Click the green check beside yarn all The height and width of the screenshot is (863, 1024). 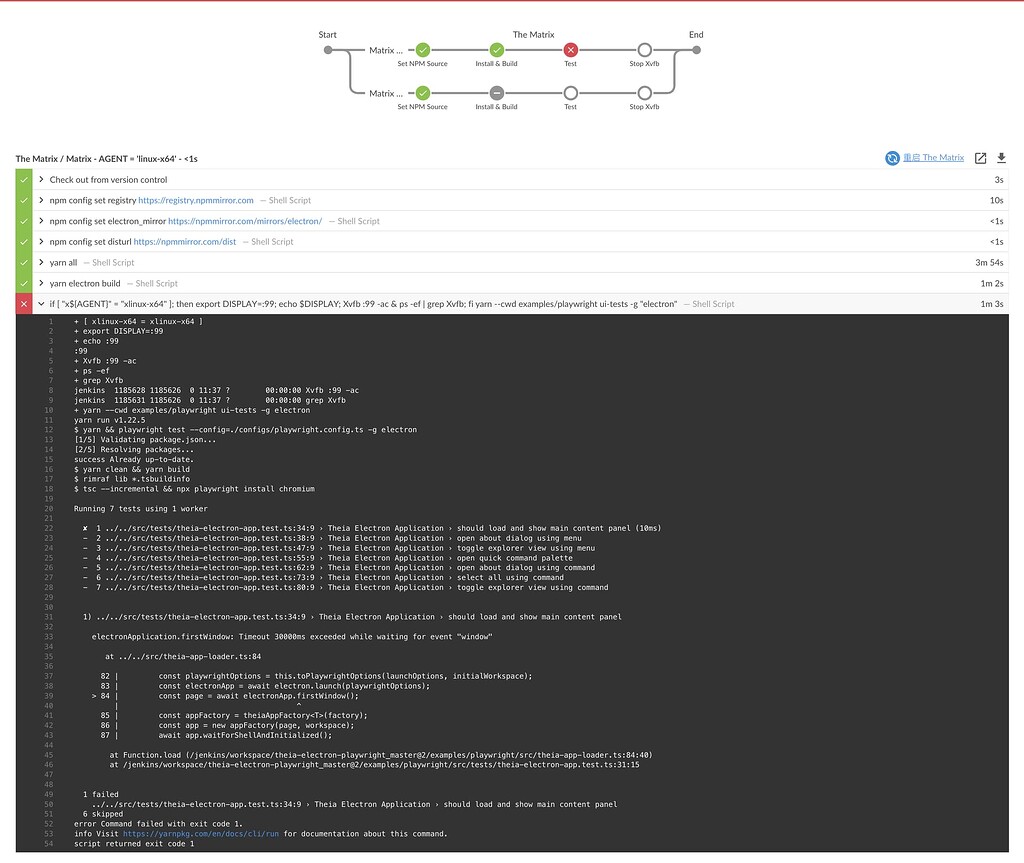(22, 262)
